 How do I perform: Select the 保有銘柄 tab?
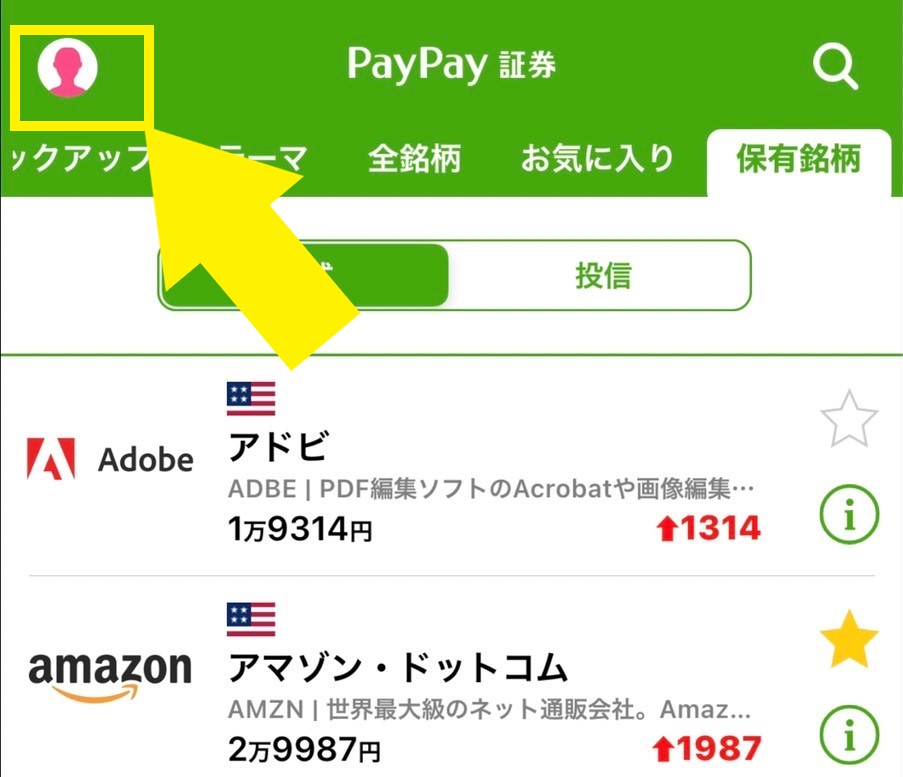click(799, 158)
